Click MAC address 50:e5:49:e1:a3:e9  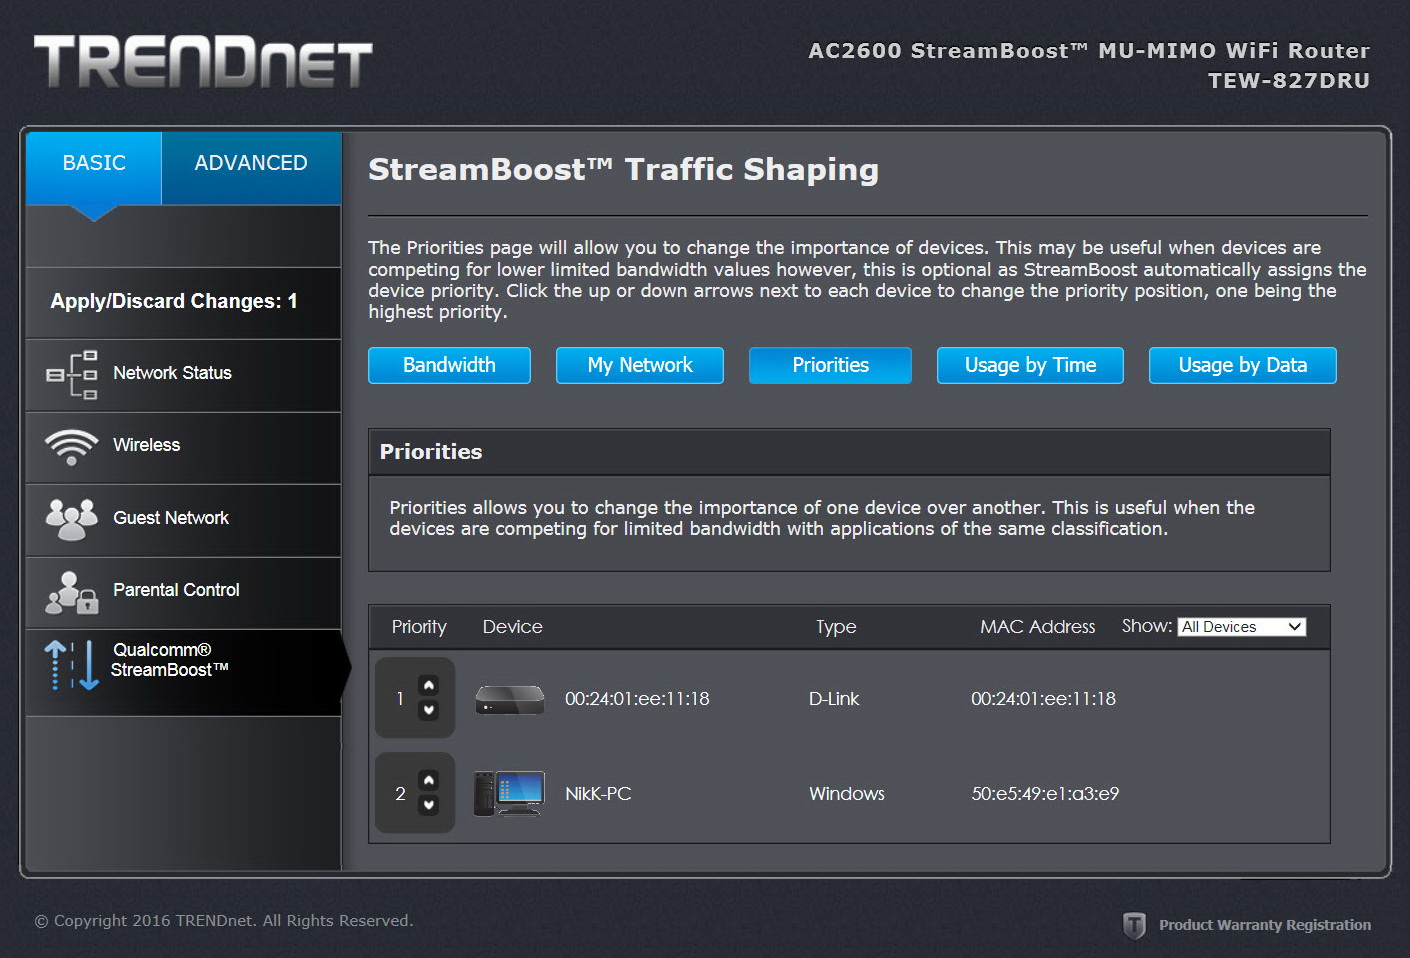[1045, 794]
